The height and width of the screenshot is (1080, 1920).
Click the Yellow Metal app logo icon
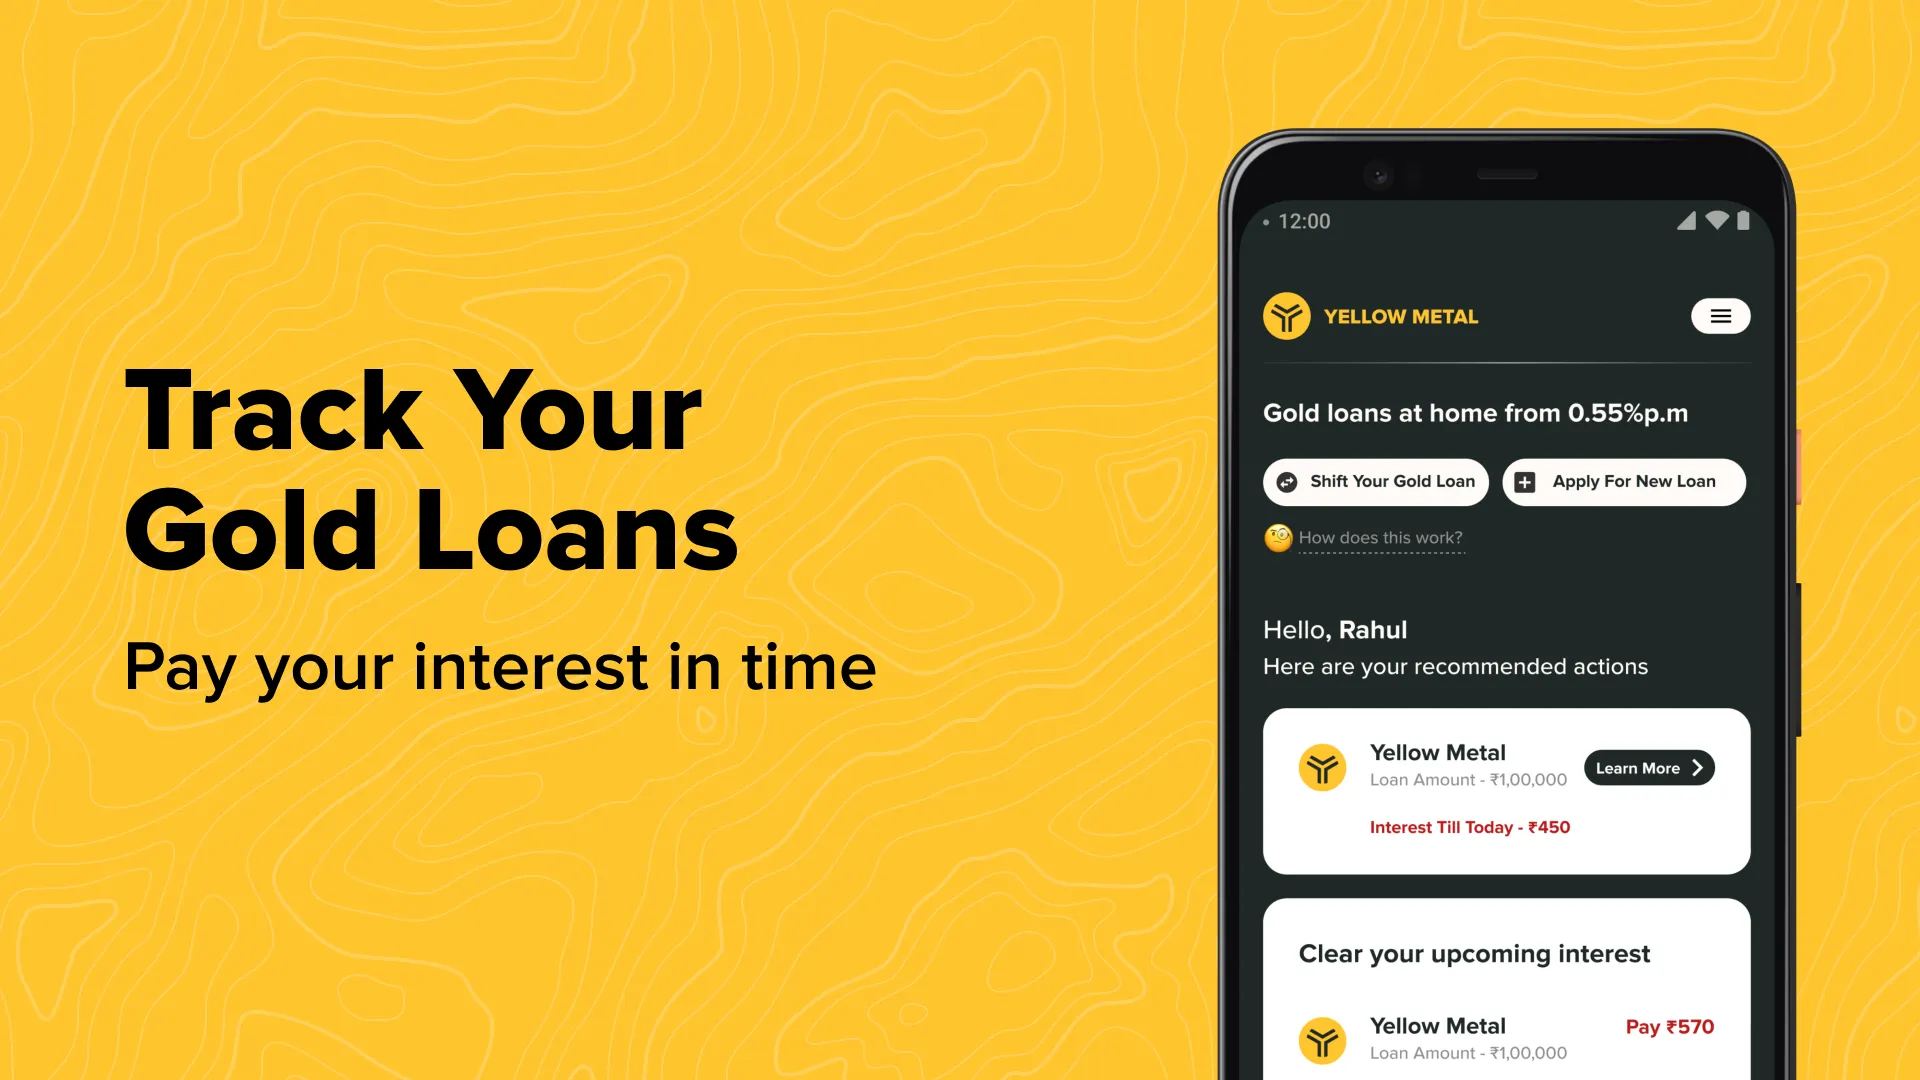(x=1286, y=316)
